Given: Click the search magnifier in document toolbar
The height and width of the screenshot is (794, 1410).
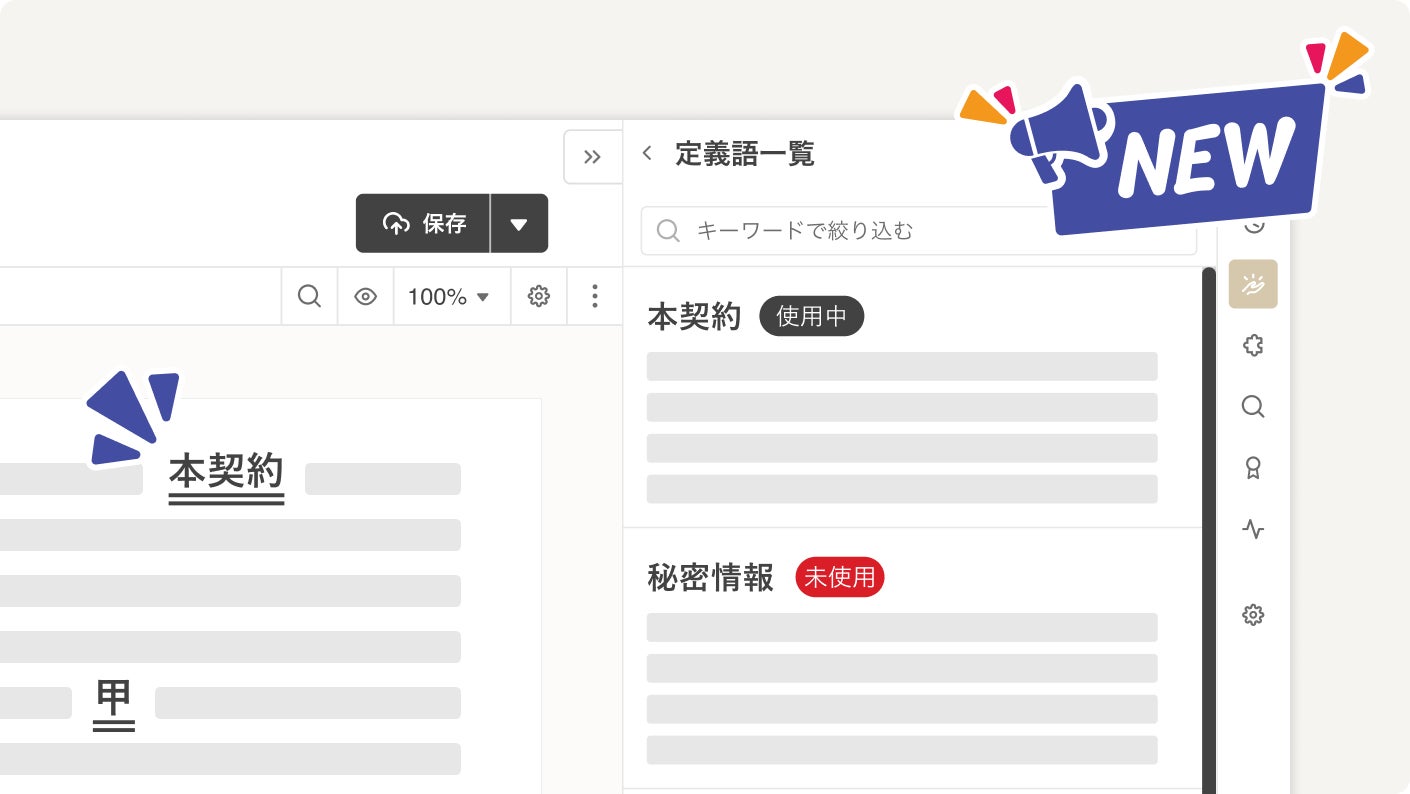Looking at the screenshot, I should click(309, 296).
